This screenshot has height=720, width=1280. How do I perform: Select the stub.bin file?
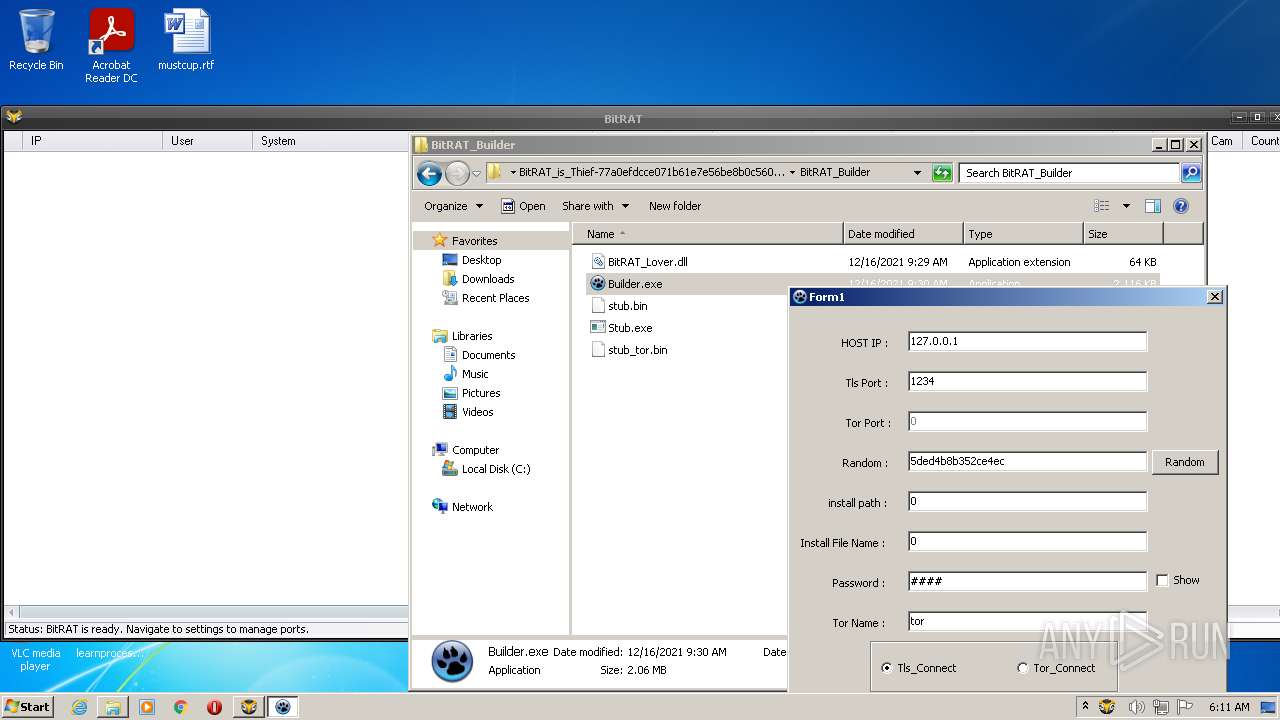627,306
